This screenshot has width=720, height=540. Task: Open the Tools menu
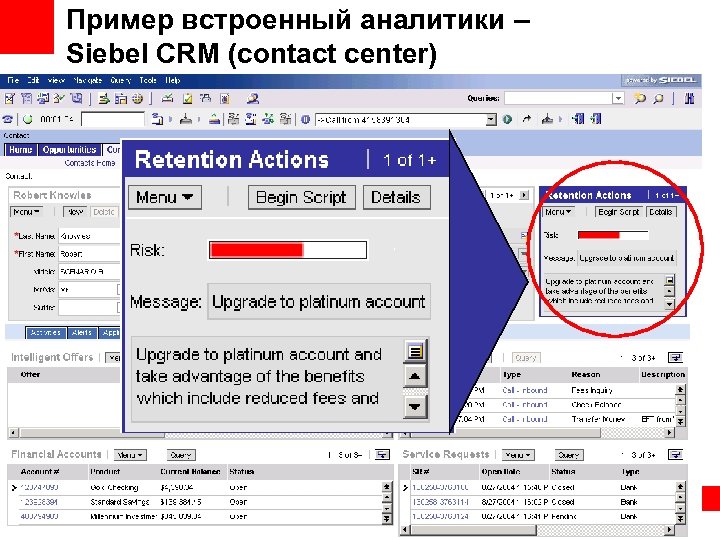tap(148, 80)
